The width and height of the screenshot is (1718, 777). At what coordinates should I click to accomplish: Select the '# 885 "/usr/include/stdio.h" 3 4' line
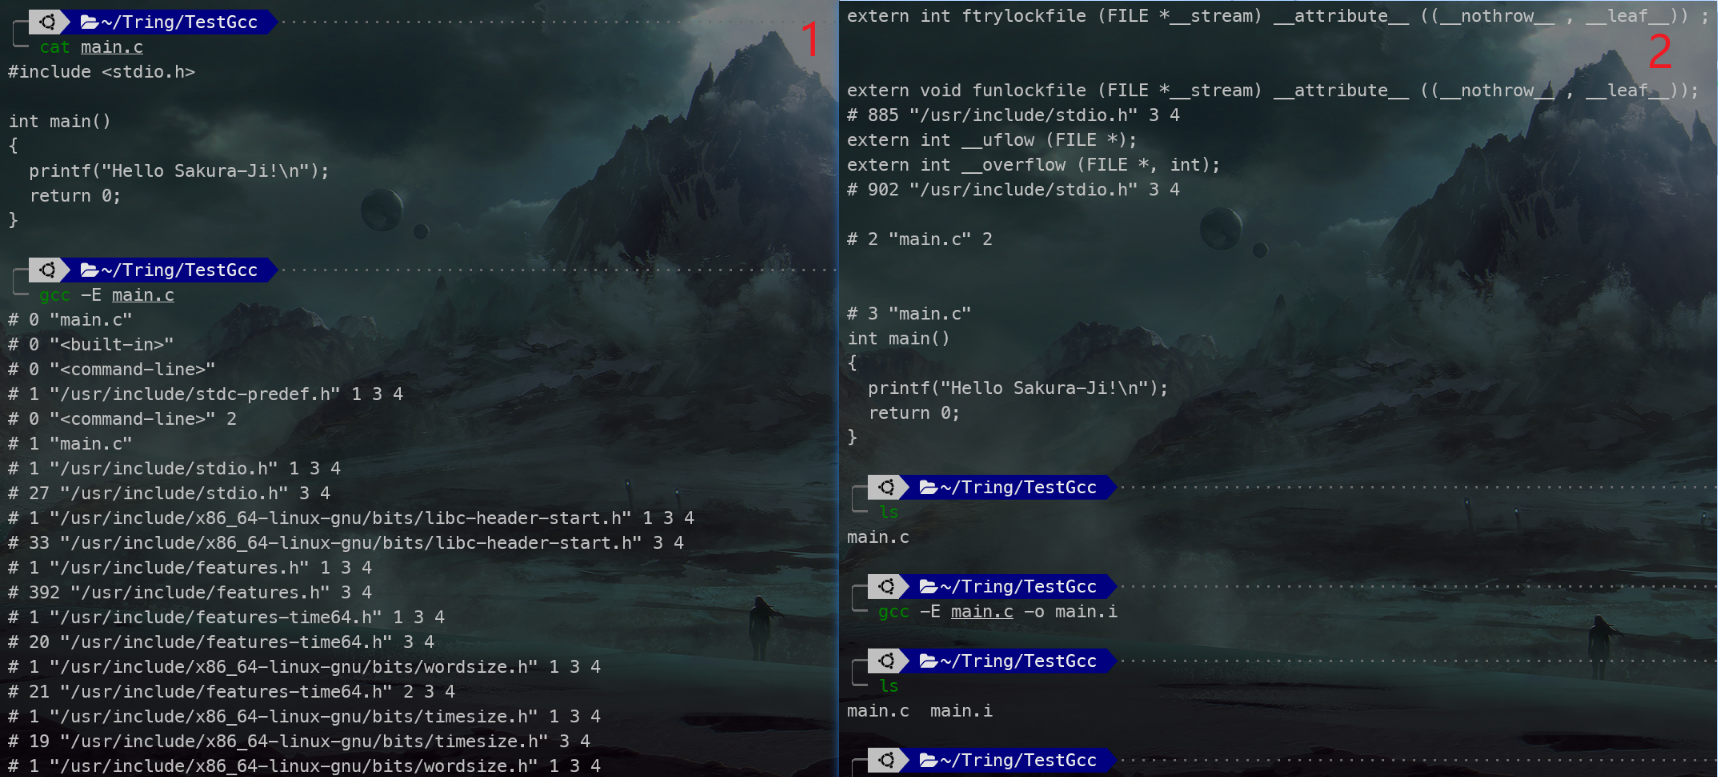(1014, 115)
